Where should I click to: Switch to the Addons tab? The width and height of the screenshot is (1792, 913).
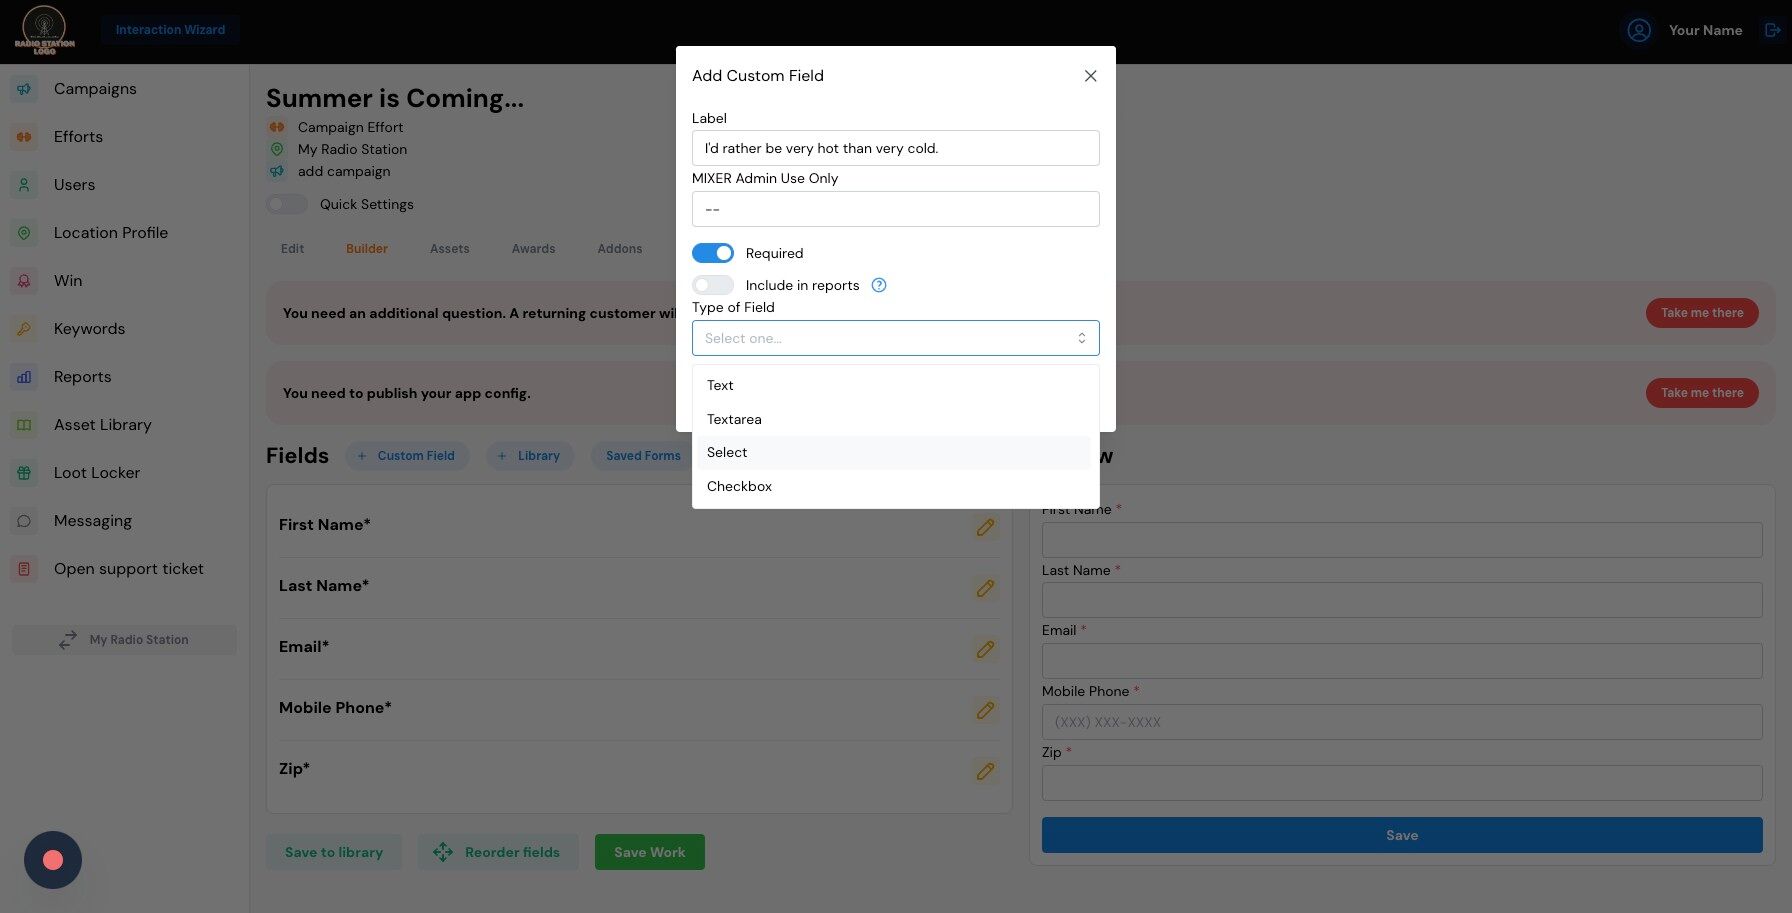pyautogui.click(x=620, y=249)
